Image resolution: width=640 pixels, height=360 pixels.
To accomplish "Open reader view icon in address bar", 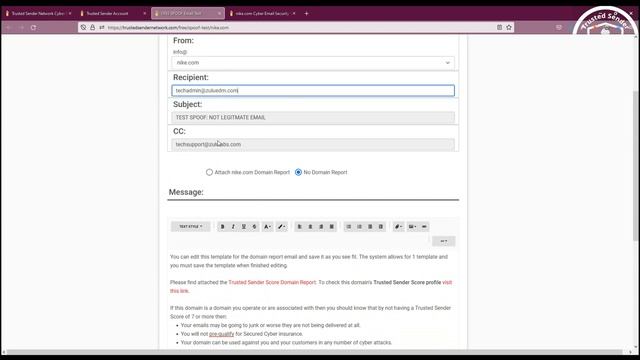I will 500,27.
